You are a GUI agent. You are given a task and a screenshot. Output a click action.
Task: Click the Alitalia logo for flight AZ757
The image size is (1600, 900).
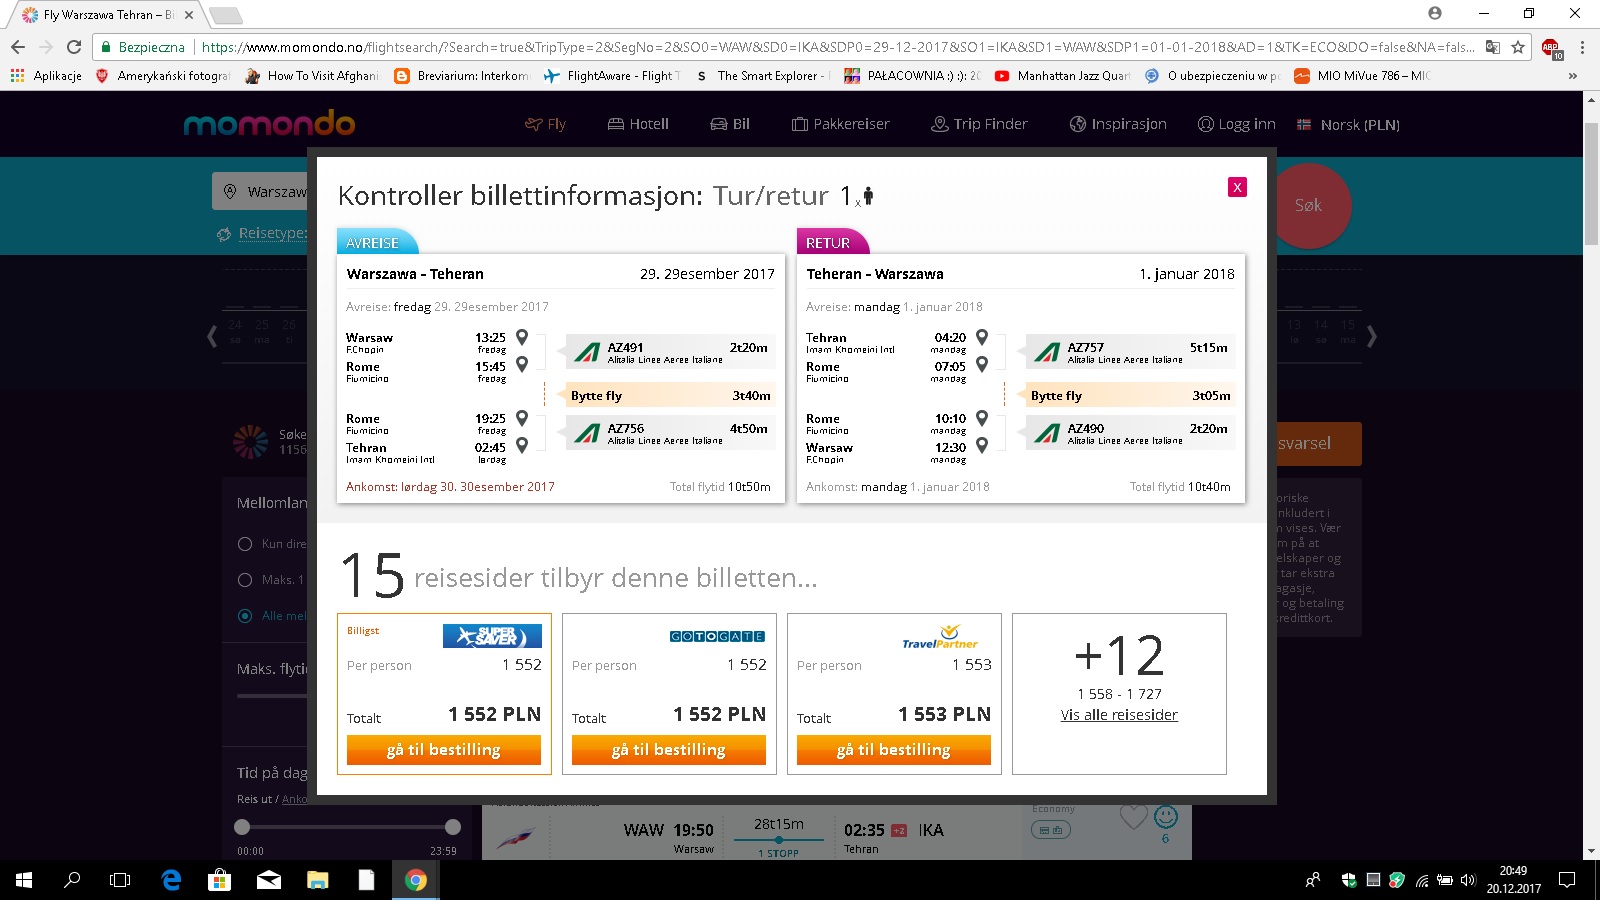pyautogui.click(x=1047, y=352)
